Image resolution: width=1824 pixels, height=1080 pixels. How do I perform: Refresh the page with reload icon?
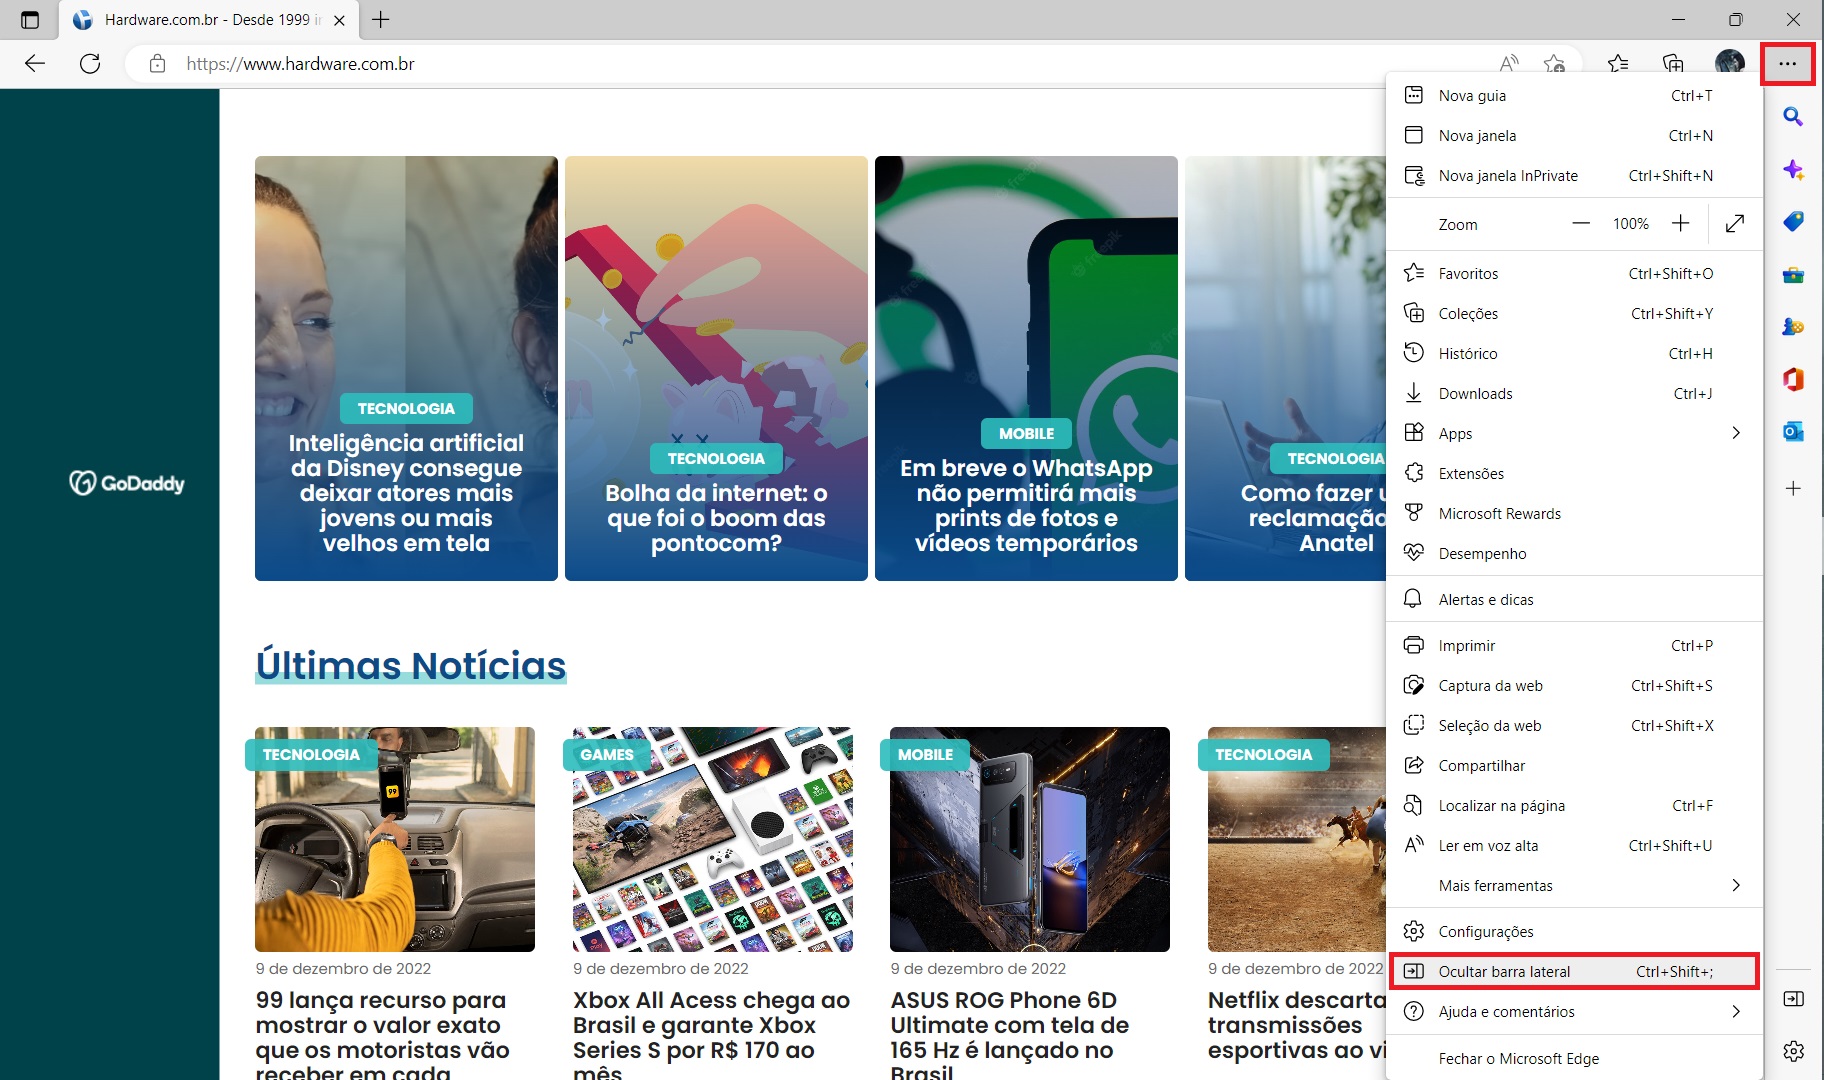(90, 64)
